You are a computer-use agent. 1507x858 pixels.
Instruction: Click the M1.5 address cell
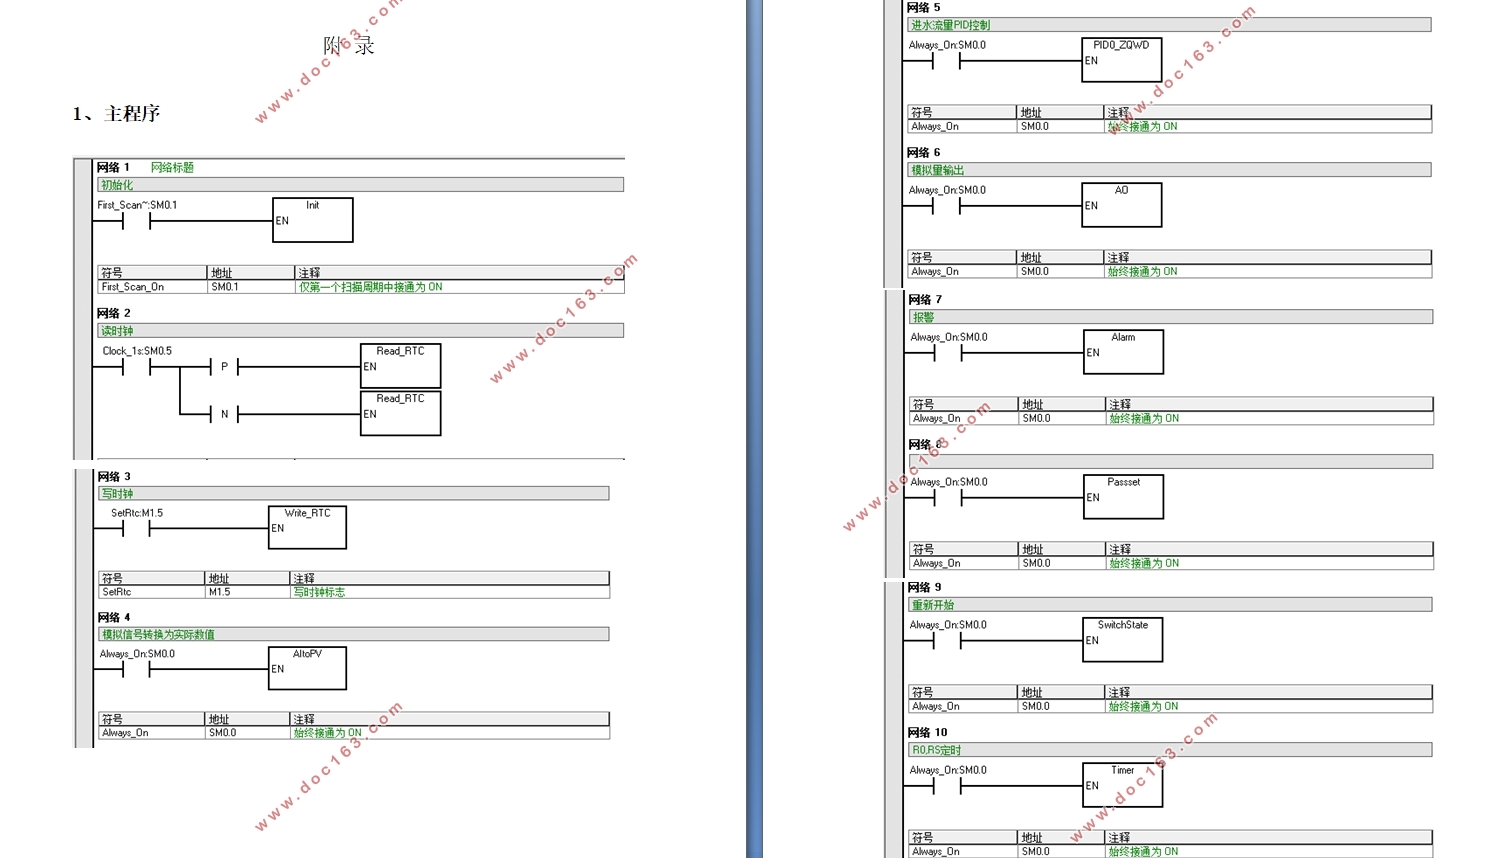247,592
